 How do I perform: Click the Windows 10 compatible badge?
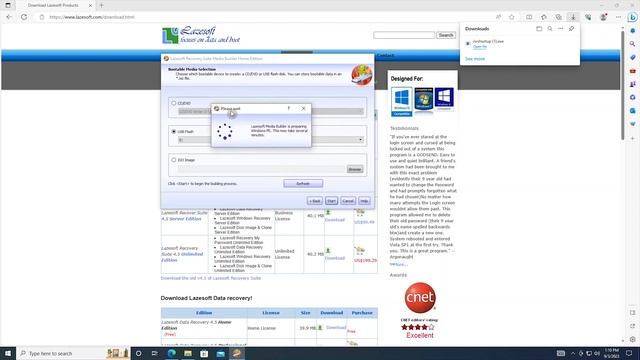coord(402,101)
